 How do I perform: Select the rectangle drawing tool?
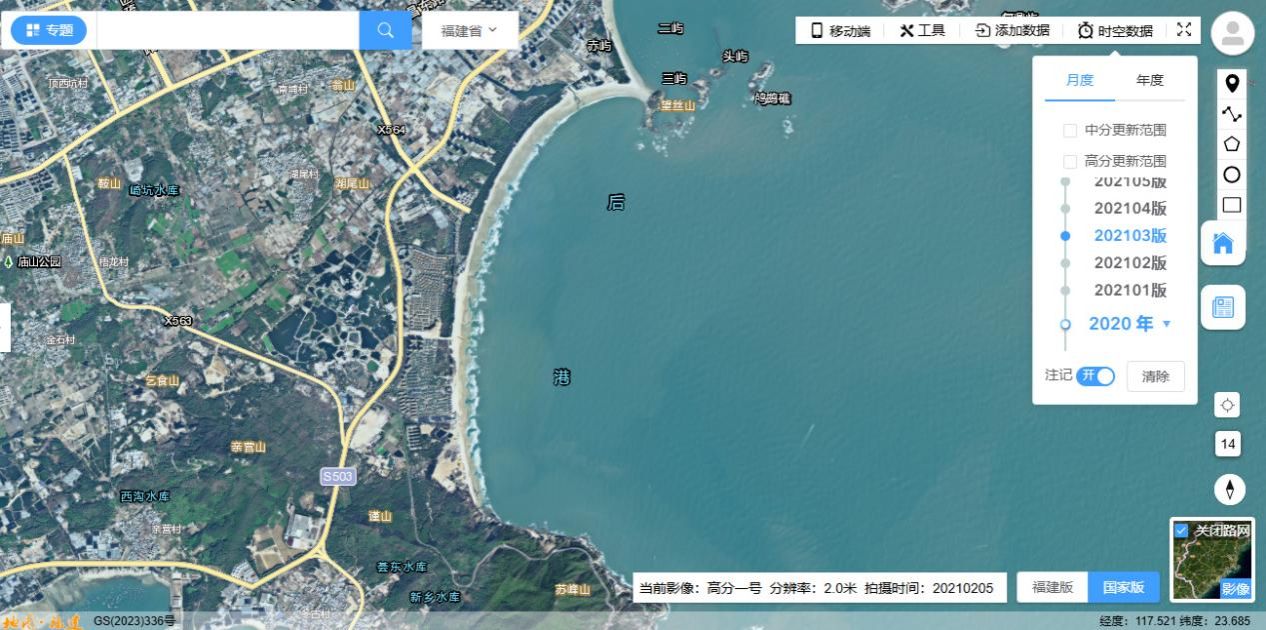coord(1232,205)
